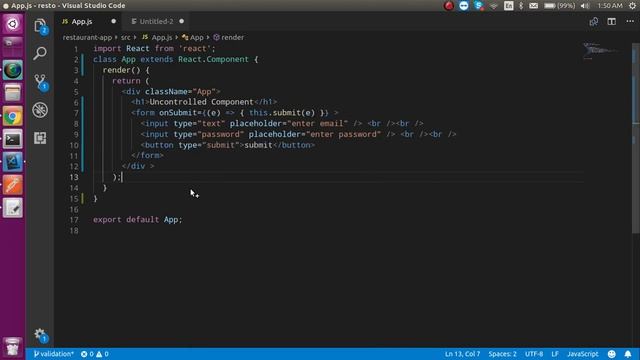Open the Search view icon
Image resolution: width=640 pixels, height=360 pixels.
tap(40, 53)
